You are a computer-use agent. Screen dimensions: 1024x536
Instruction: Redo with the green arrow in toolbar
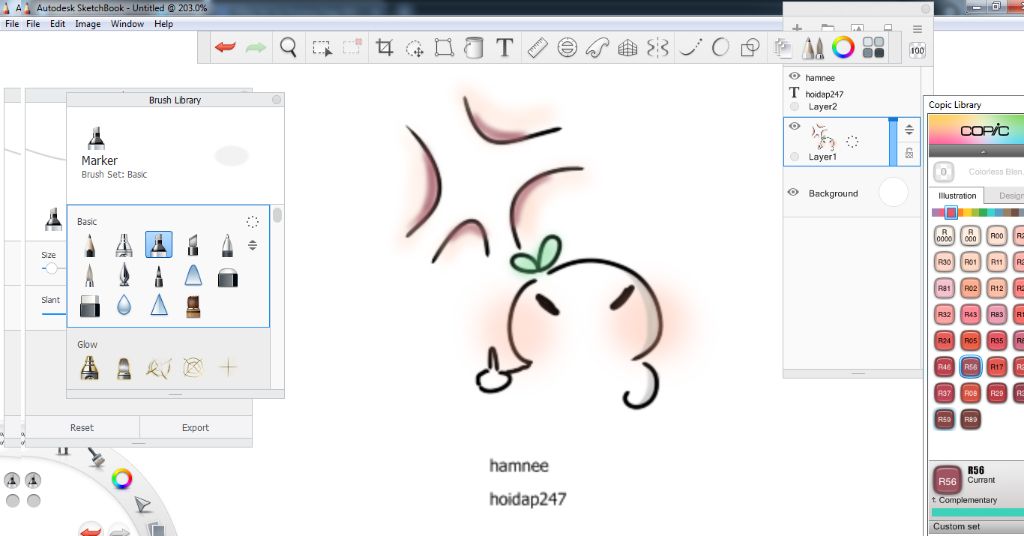[x=256, y=48]
